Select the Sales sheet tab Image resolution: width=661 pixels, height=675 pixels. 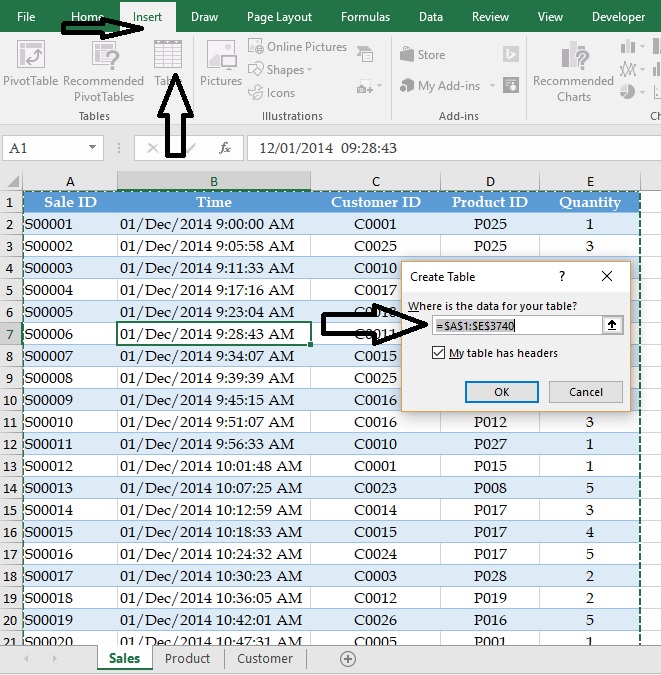pos(124,658)
